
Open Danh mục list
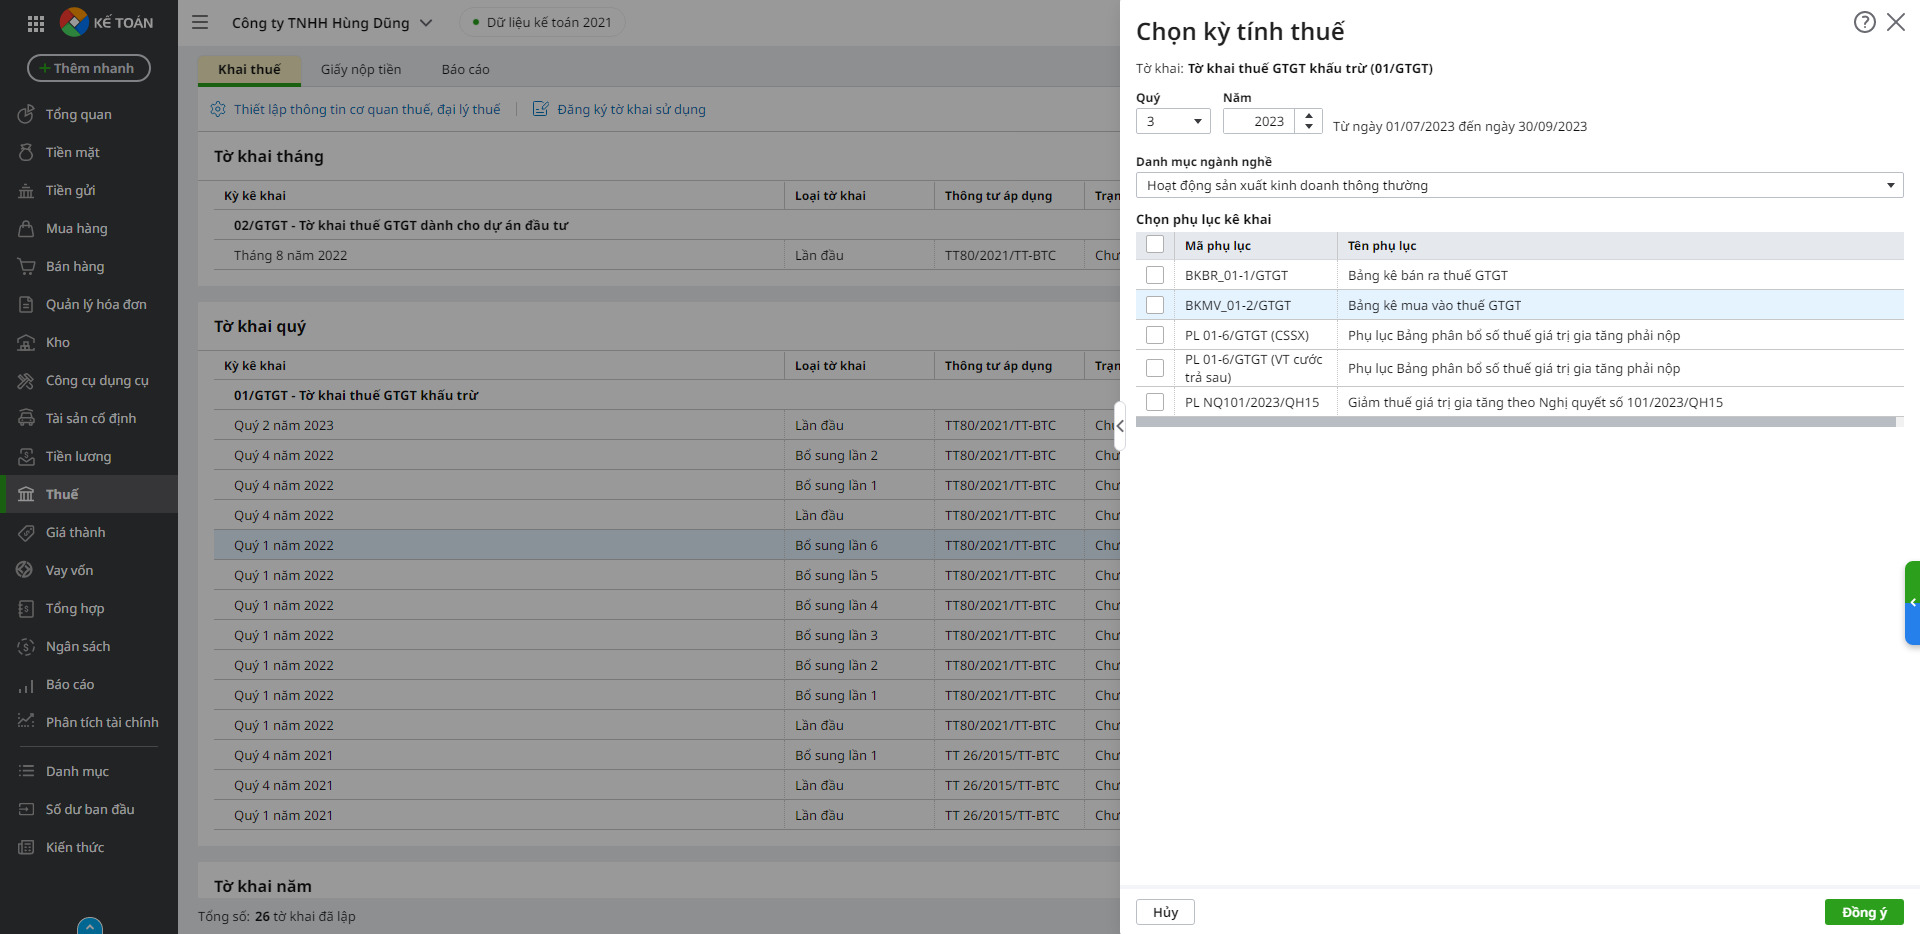click(x=89, y=771)
